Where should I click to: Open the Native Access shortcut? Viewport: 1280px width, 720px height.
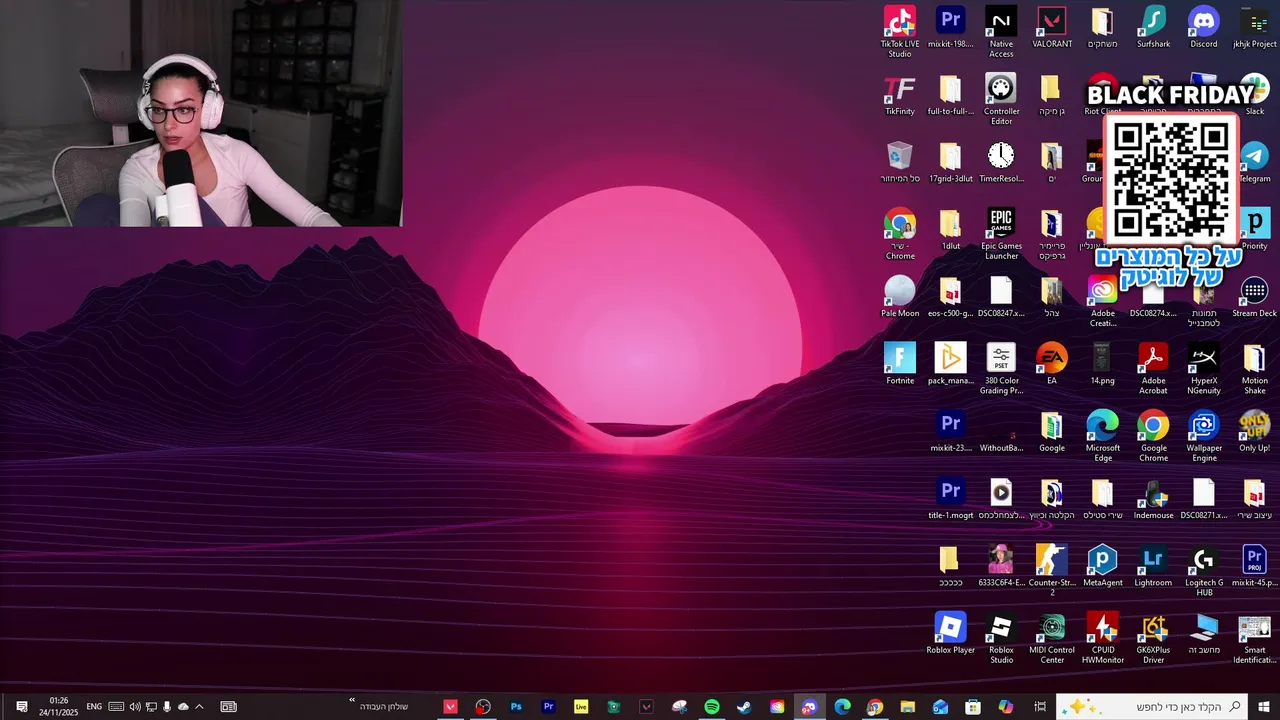click(1001, 32)
